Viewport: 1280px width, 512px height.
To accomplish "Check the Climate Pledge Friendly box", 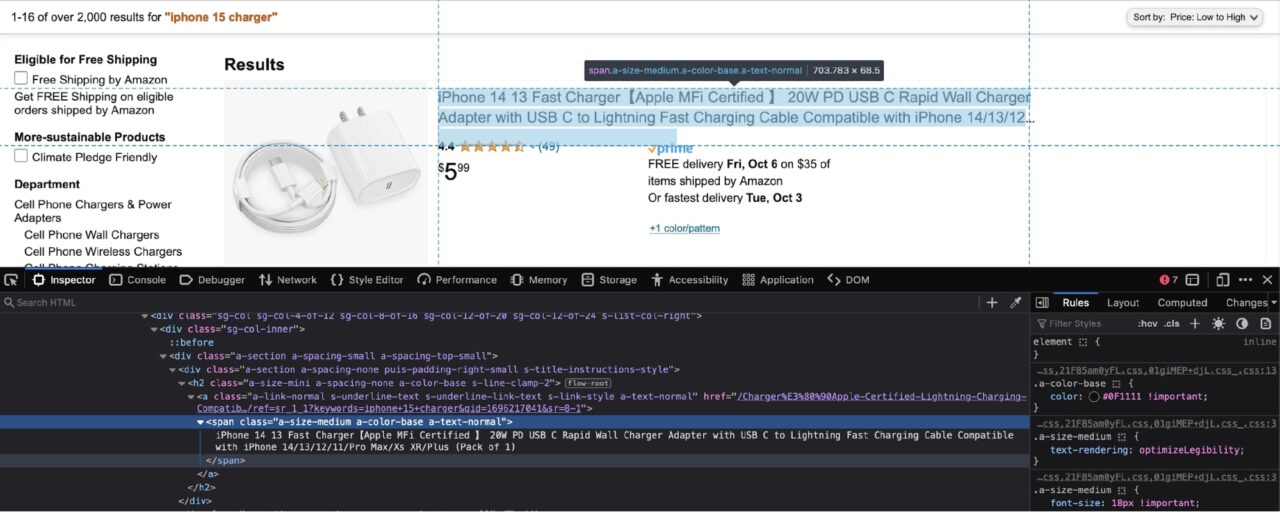I will point(21,156).
